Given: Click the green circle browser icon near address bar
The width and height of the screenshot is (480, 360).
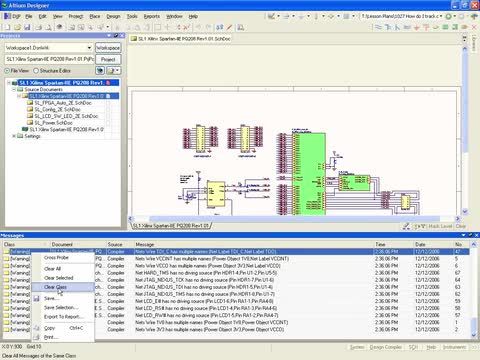Looking at the screenshot, I should tap(449, 16).
